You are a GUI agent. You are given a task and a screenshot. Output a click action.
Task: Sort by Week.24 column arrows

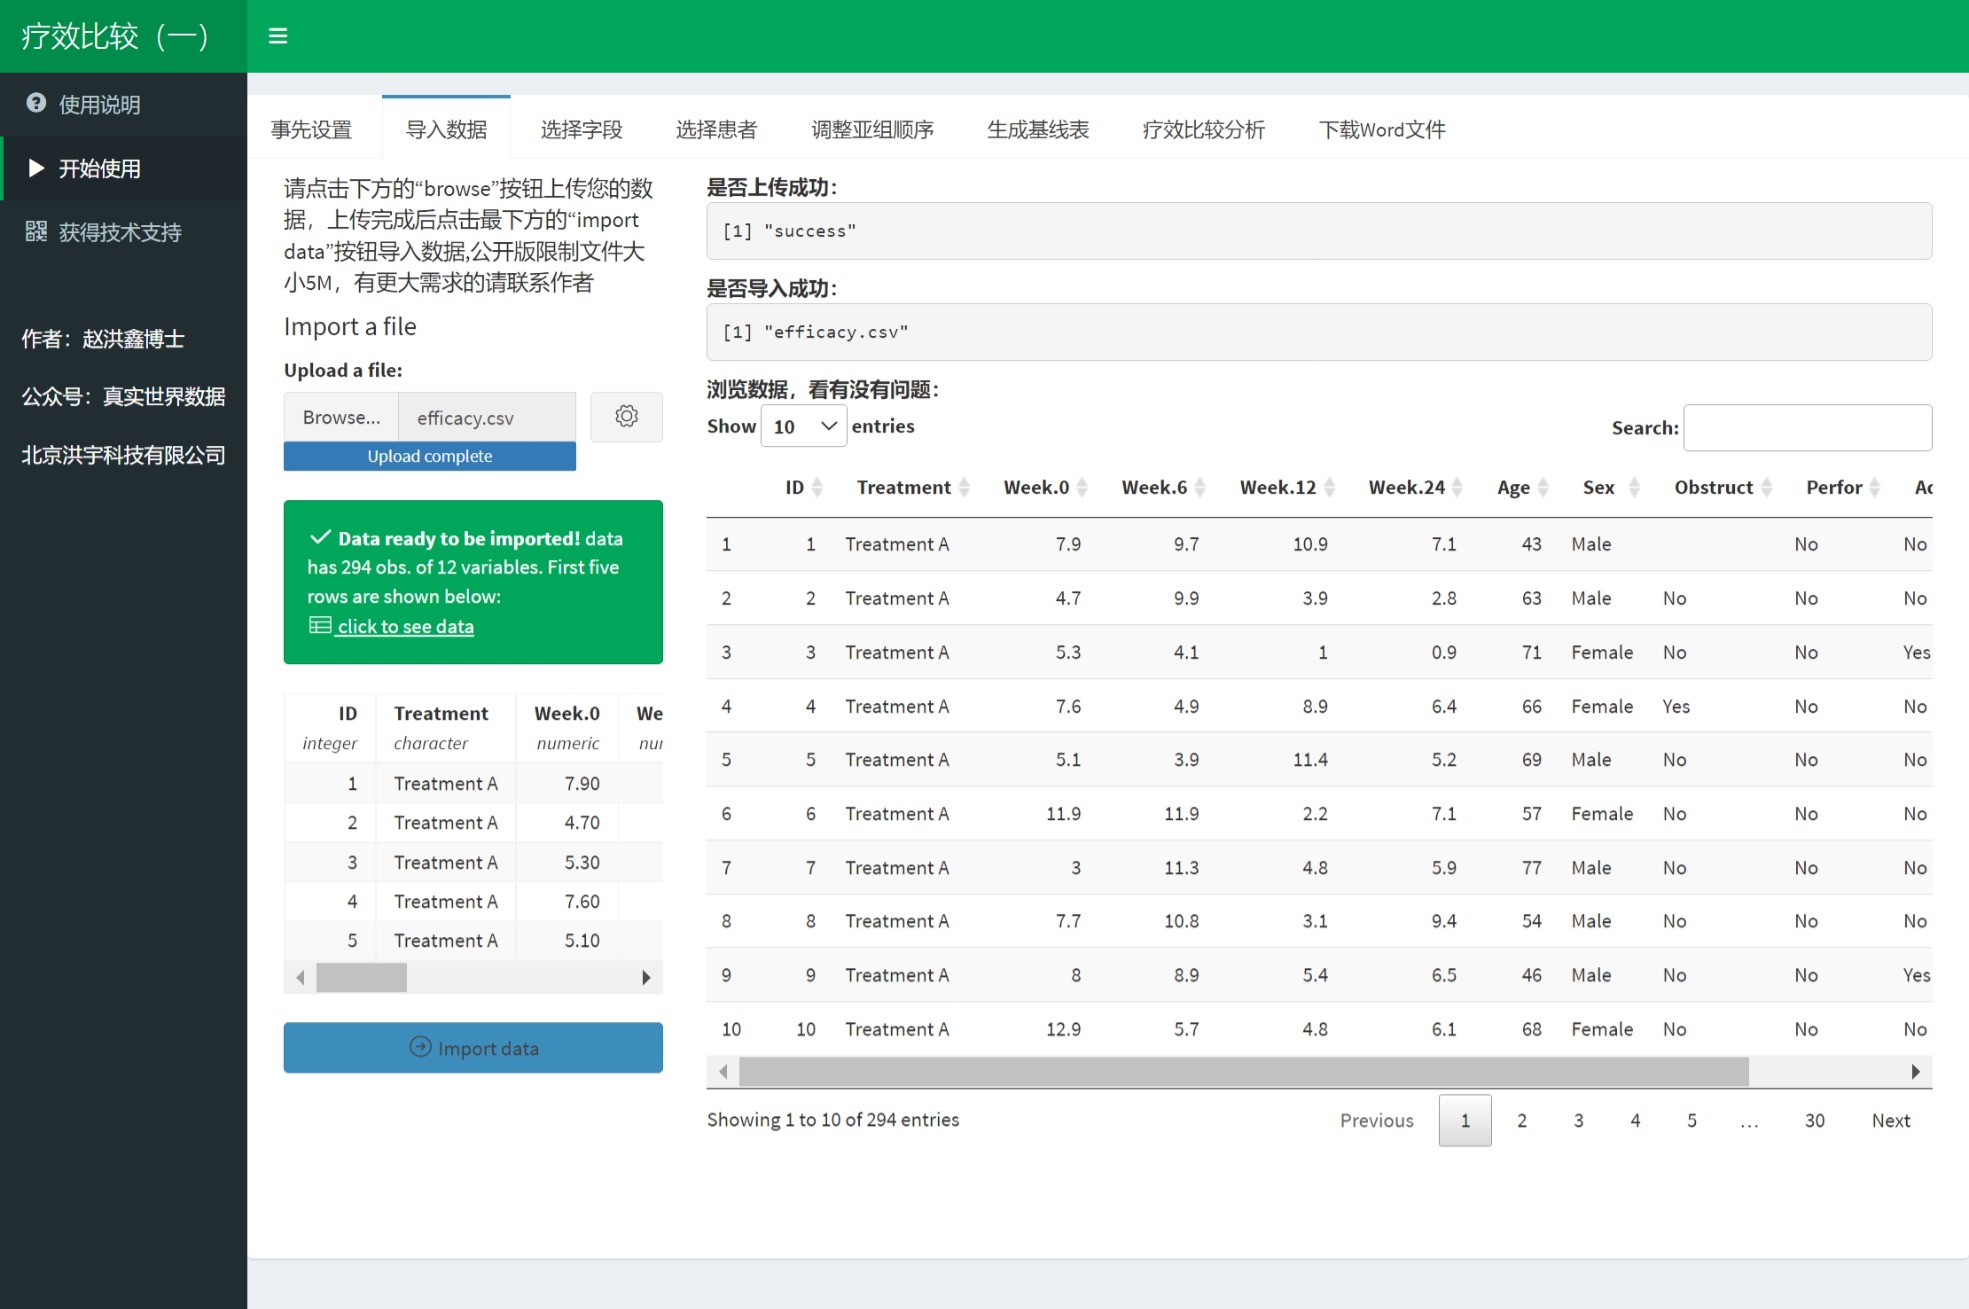tap(1457, 487)
